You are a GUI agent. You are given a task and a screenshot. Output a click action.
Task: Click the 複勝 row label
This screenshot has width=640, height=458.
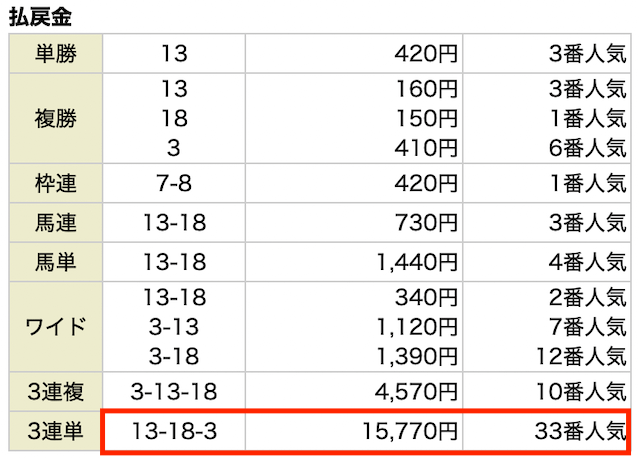tap(56, 118)
